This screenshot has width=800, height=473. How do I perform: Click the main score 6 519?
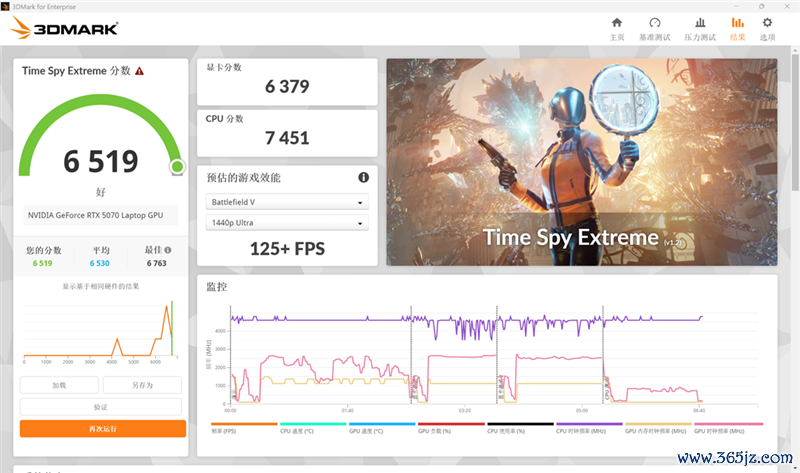tap(101, 161)
